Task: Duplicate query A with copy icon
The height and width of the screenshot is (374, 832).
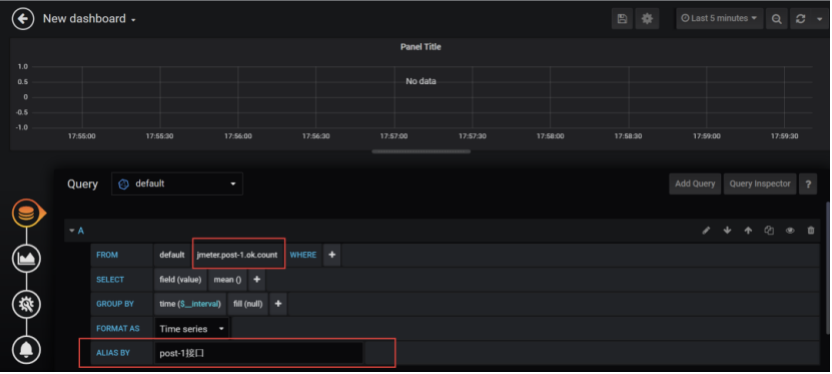Action: point(769,230)
